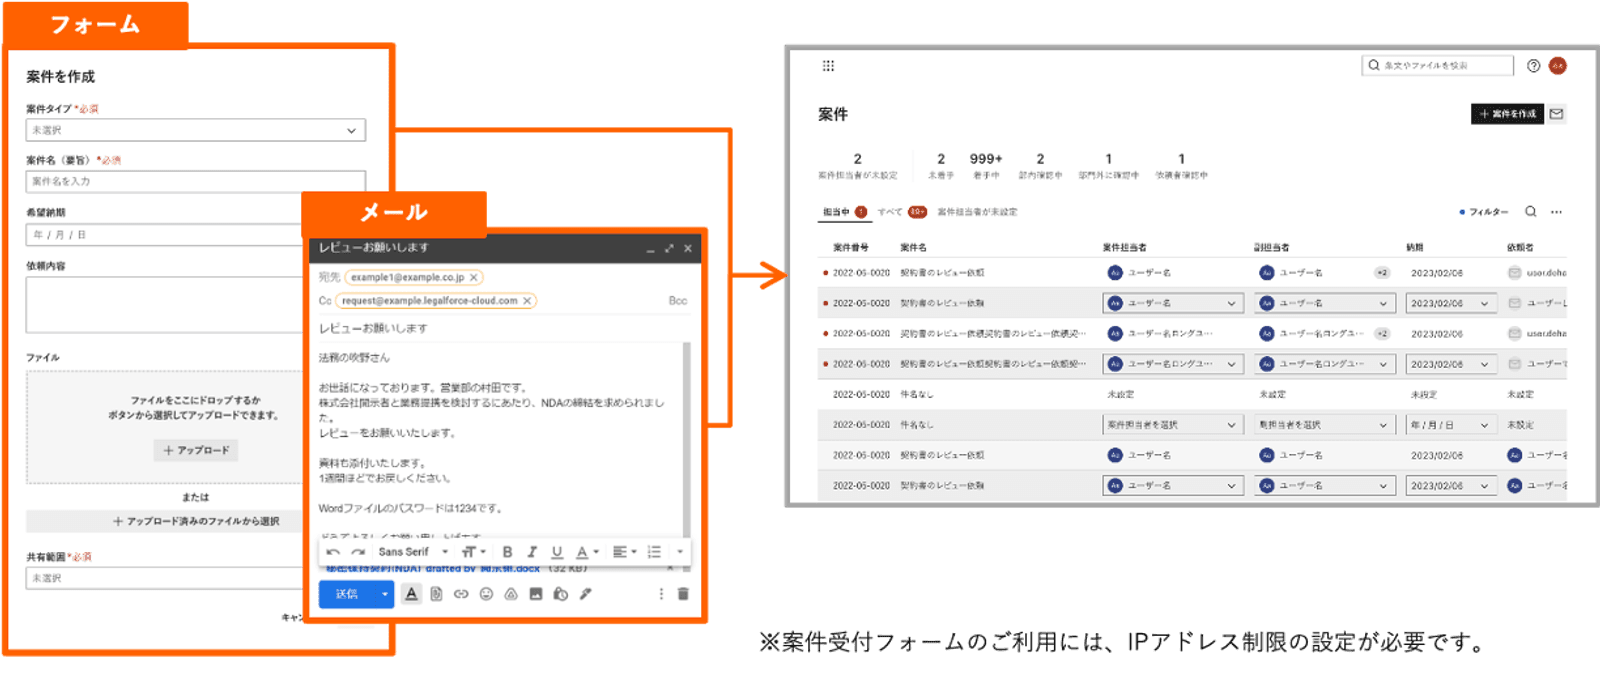Click the search magnifier next to フィルター
The width and height of the screenshot is (1600, 675).
pyautogui.click(x=1530, y=212)
